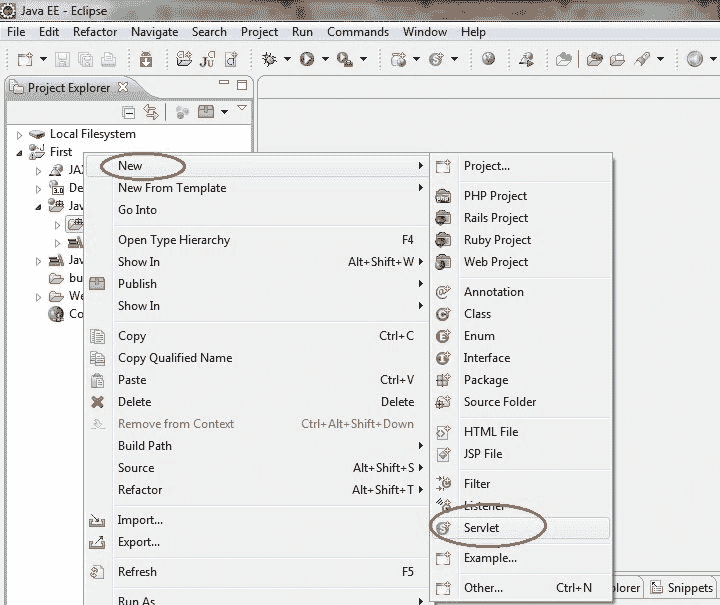Select Web Project from submenu
The width and height of the screenshot is (720, 605).
[x=521, y=262]
